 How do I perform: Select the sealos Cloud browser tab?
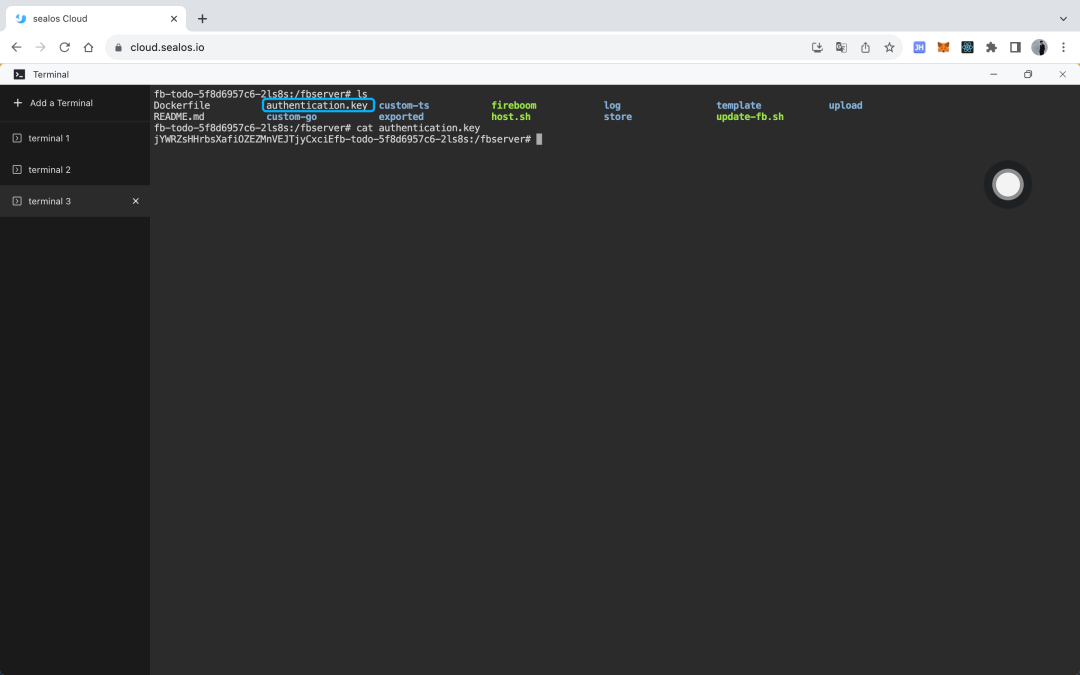coord(96,19)
